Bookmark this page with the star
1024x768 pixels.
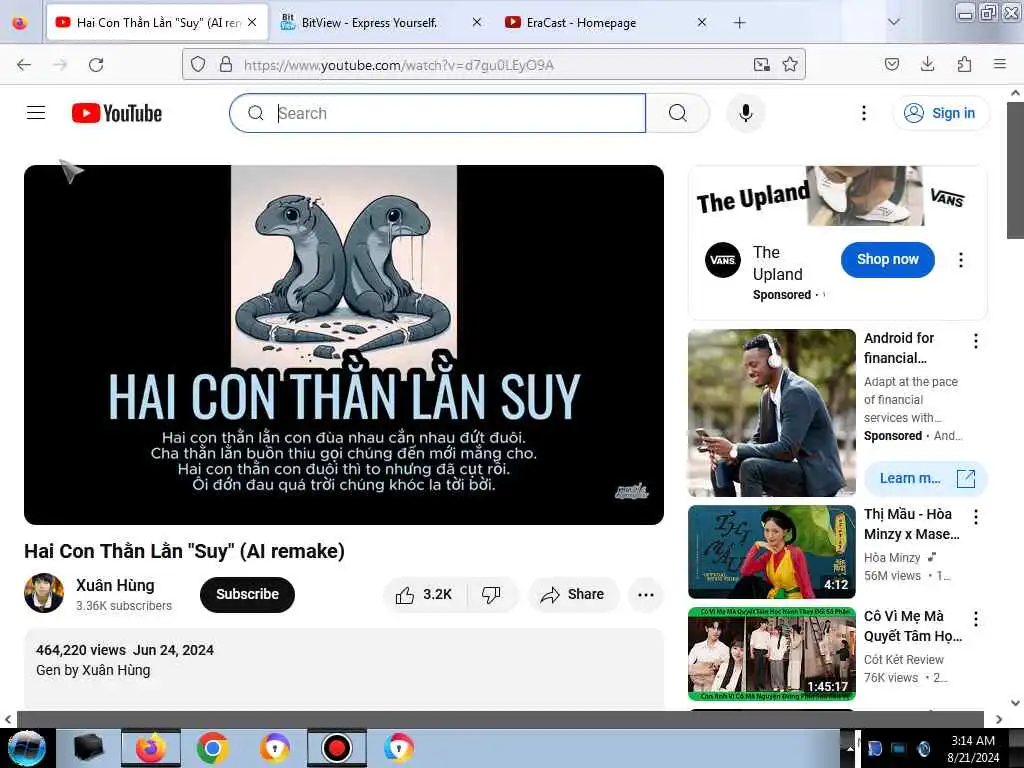[x=790, y=64]
